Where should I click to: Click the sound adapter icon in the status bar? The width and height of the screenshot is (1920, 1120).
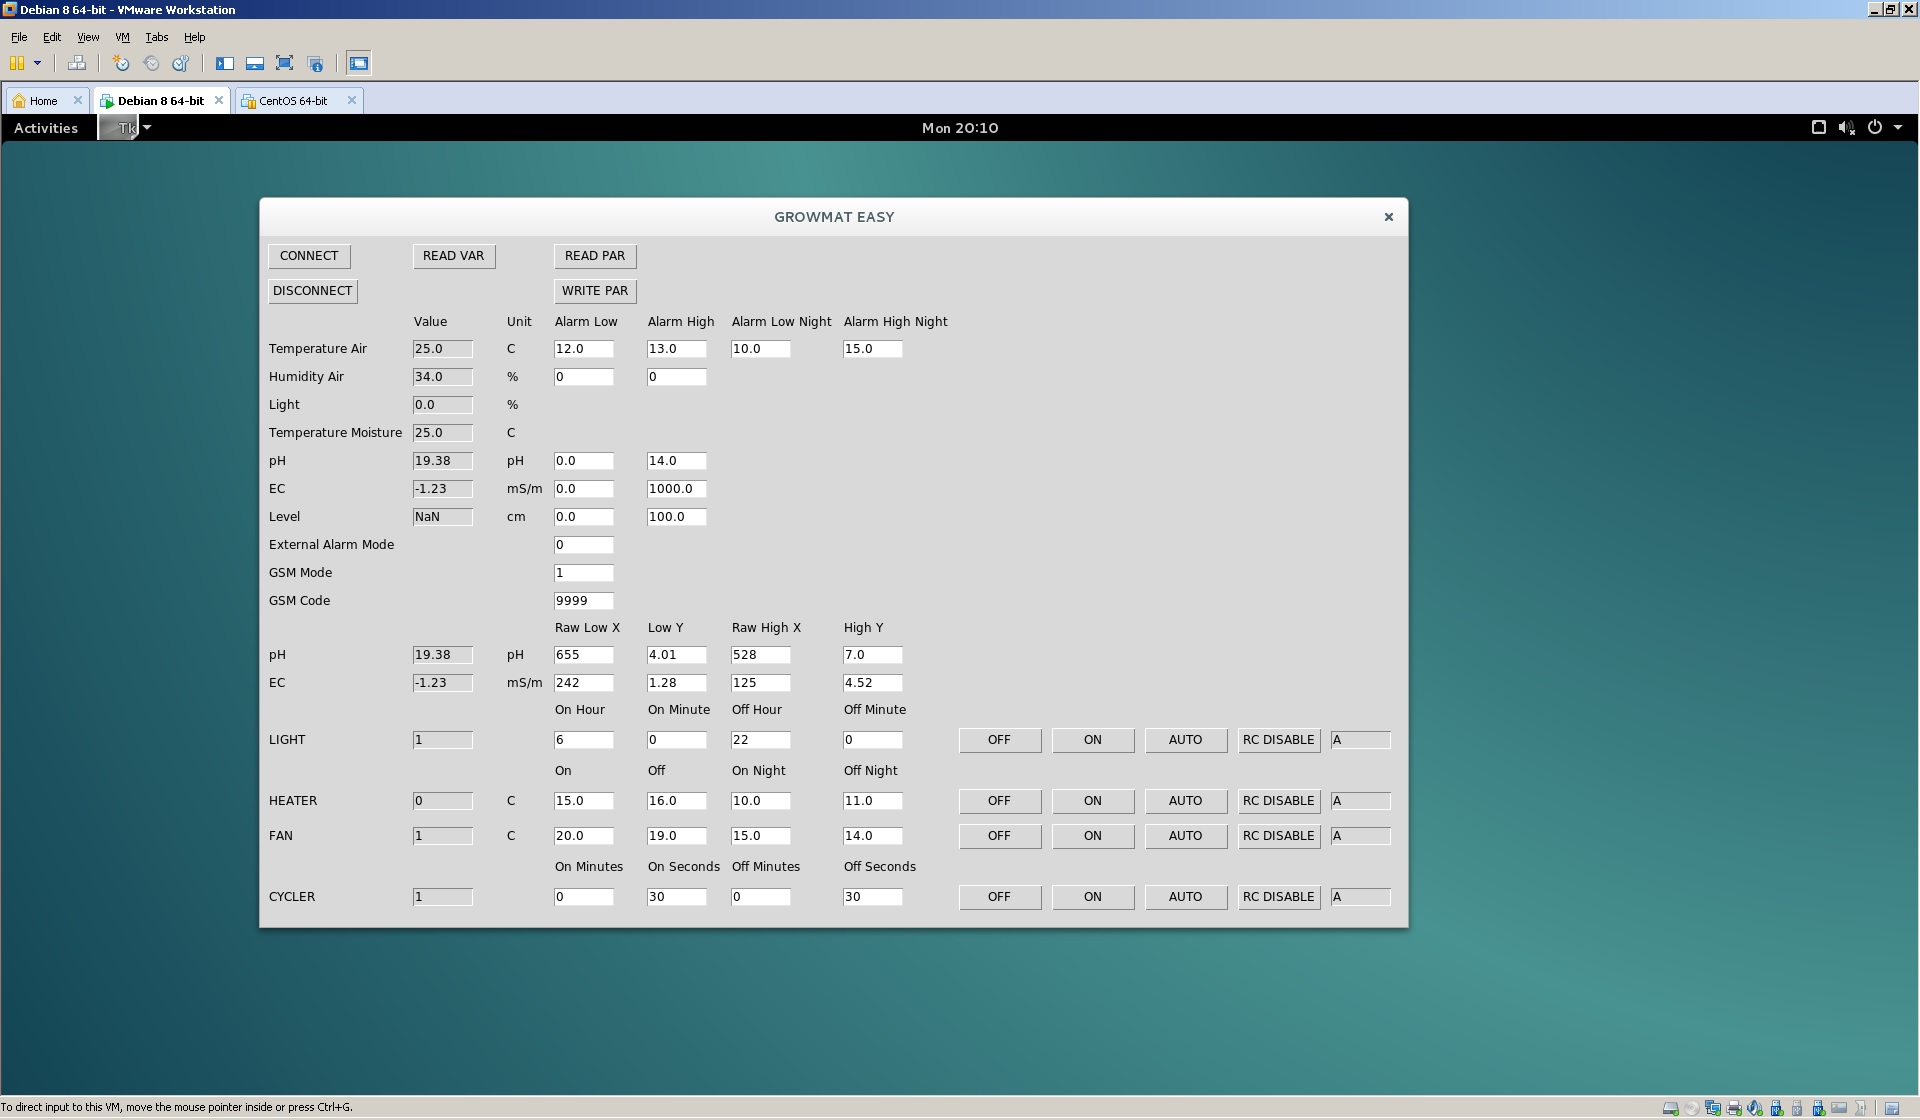(x=1755, y=1107)
